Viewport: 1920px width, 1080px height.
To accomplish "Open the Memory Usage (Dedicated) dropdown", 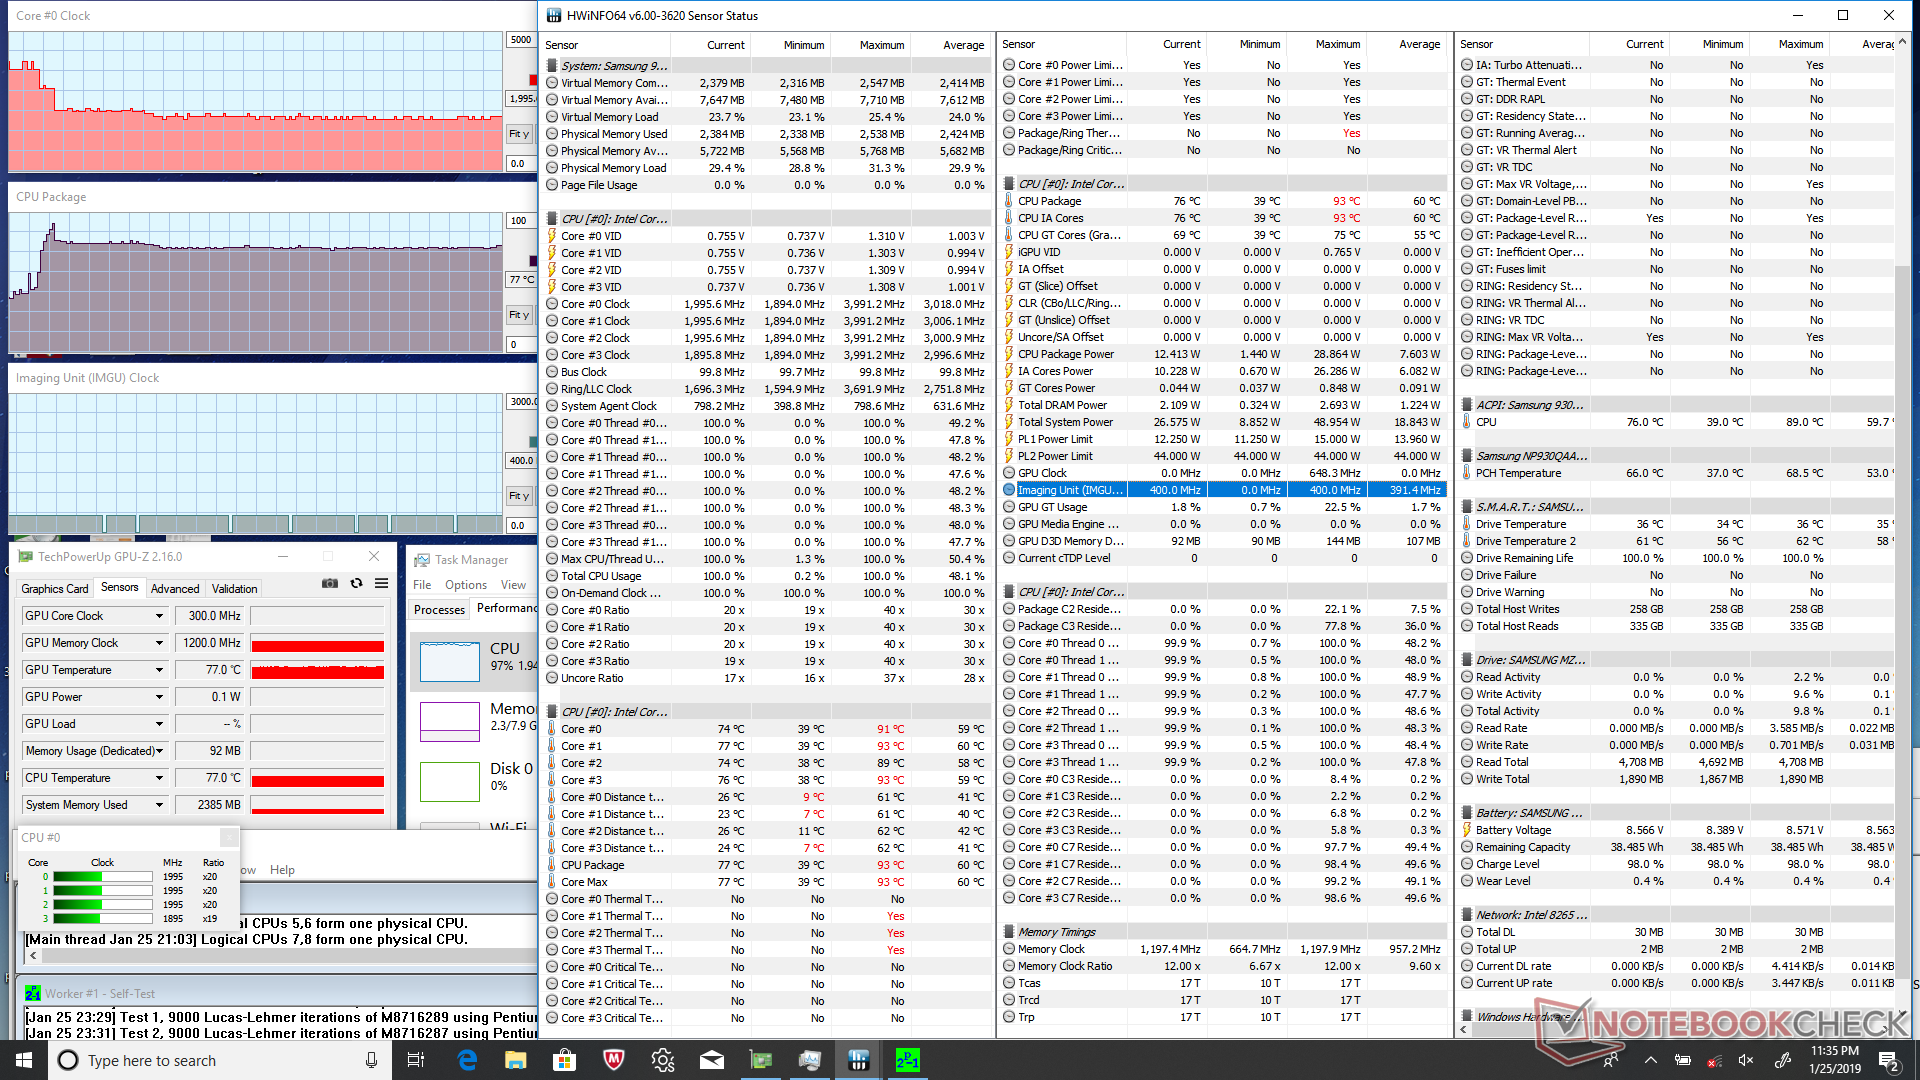I will [x=159, y=751].
